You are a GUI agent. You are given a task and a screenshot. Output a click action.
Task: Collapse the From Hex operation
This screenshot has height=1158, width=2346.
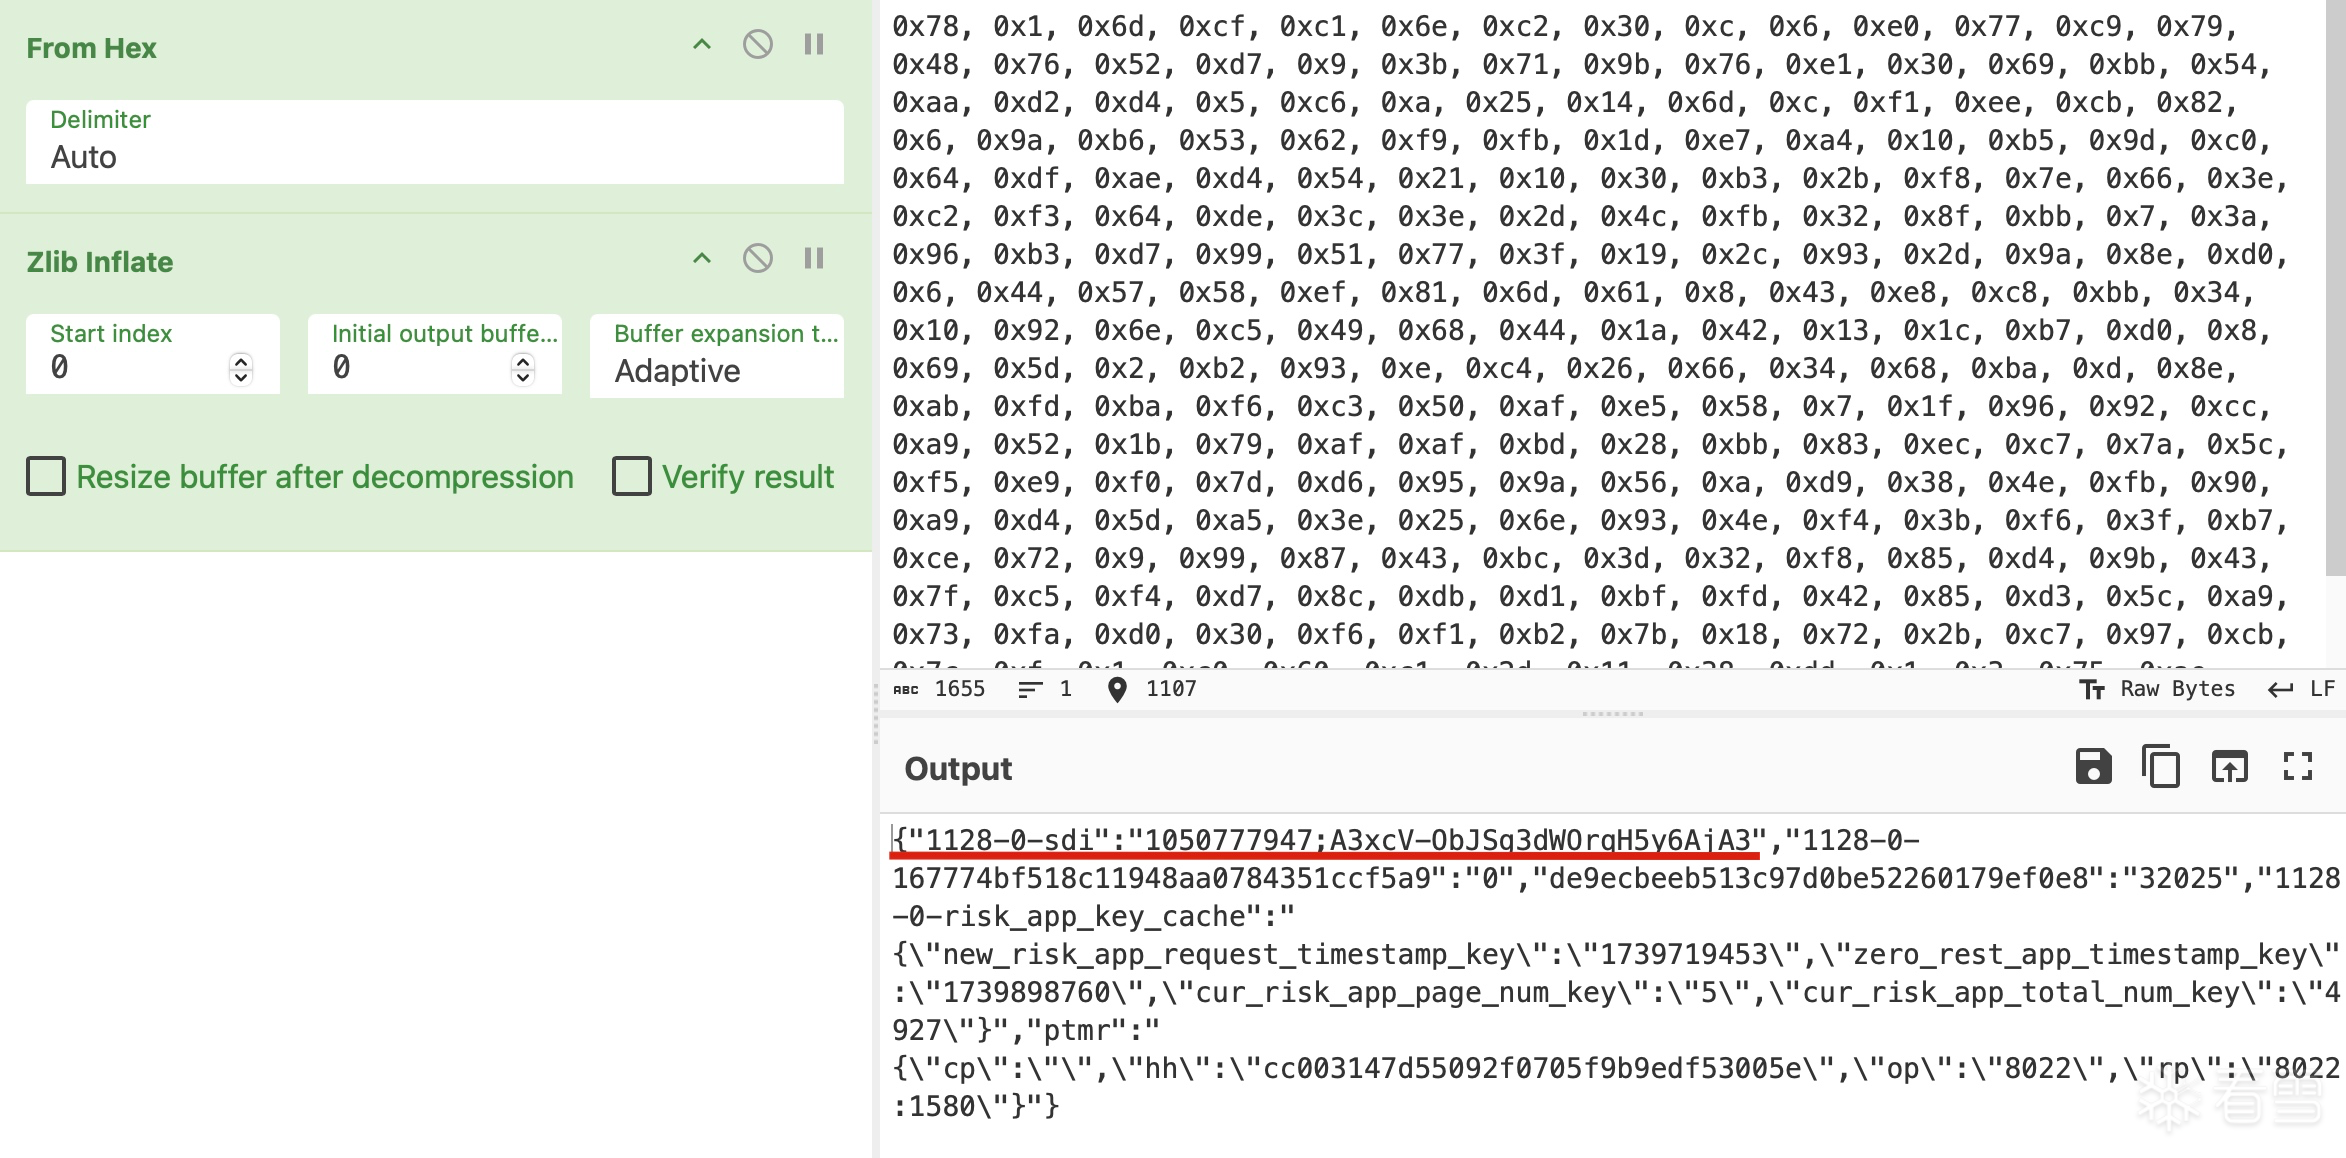click(x=702, y=45)
